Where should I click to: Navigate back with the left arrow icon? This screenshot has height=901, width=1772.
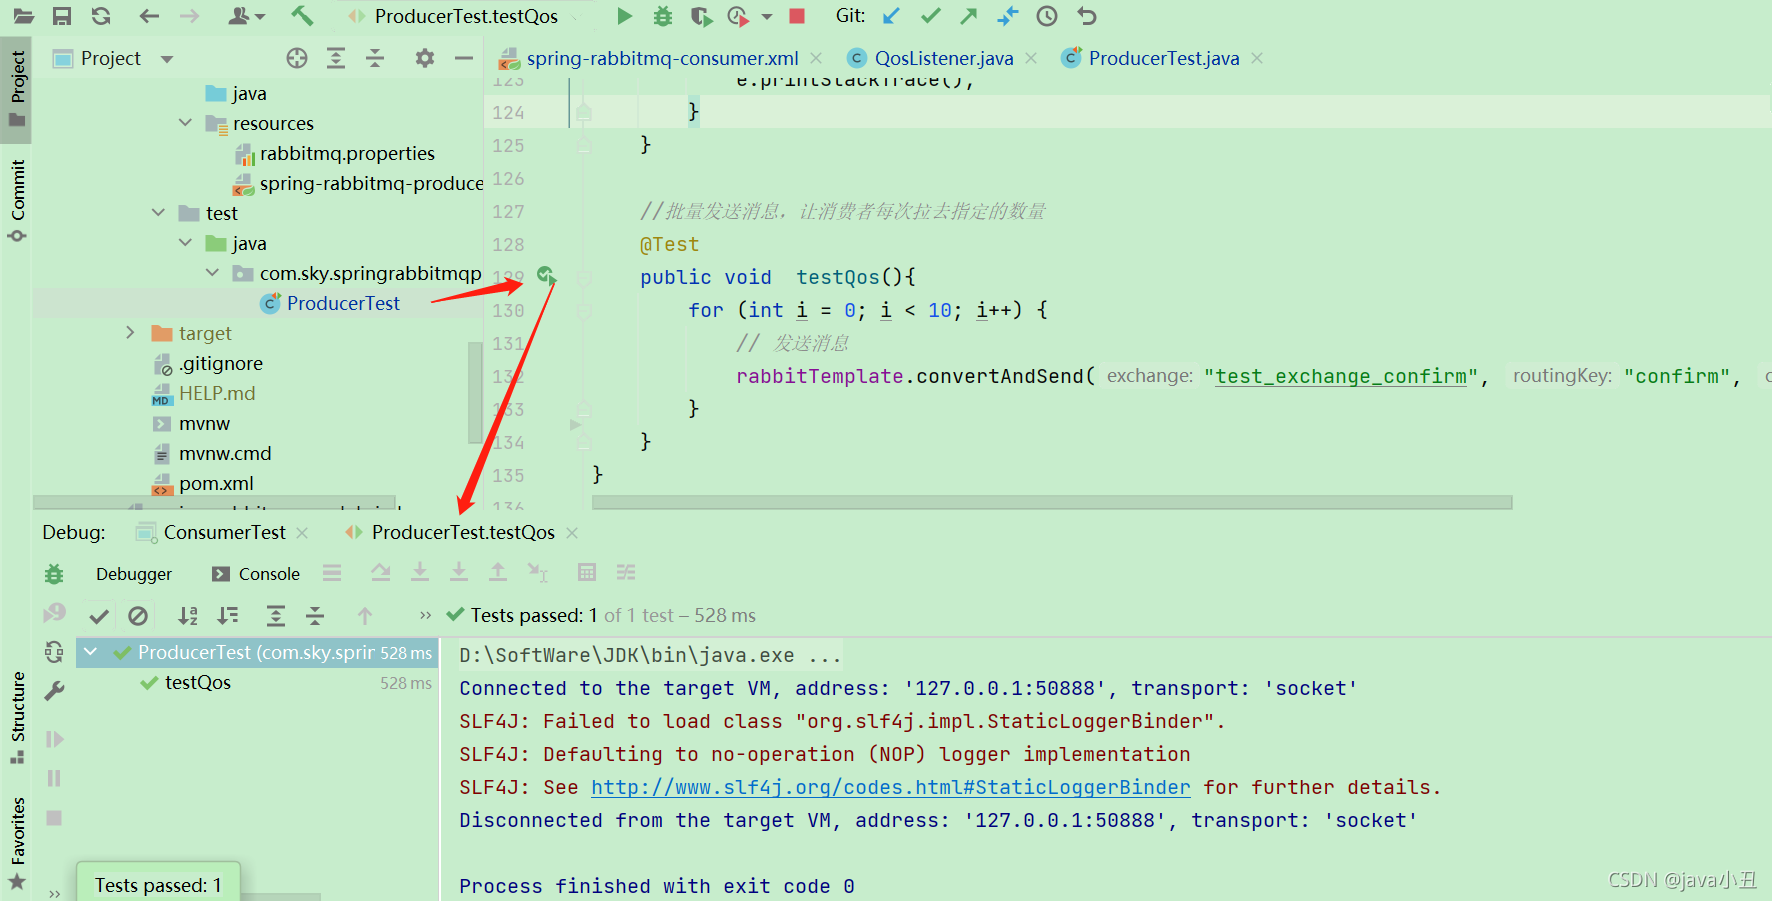pyautogui.click(x=150, y=16)
